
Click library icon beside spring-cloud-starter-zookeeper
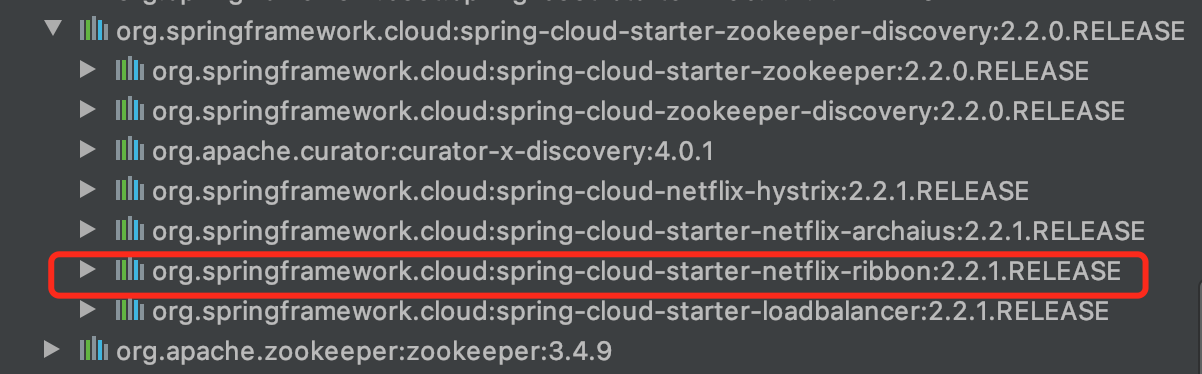pos(130,71)
